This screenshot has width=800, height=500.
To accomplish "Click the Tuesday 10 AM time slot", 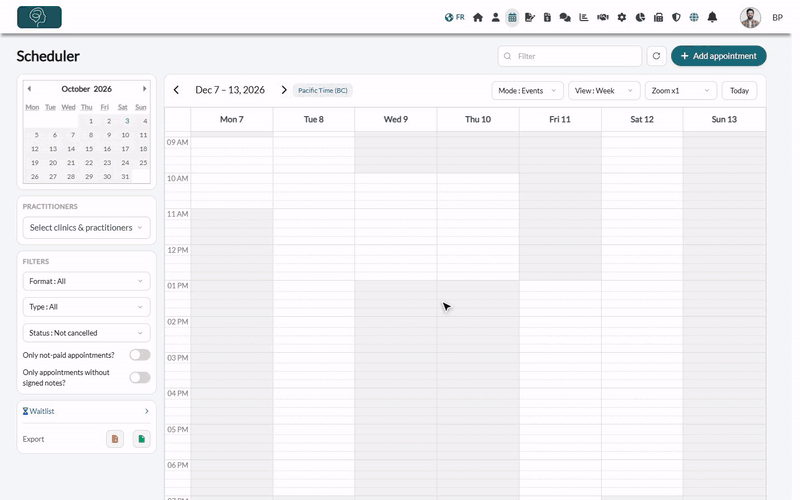I will click(x=314, y=191).
